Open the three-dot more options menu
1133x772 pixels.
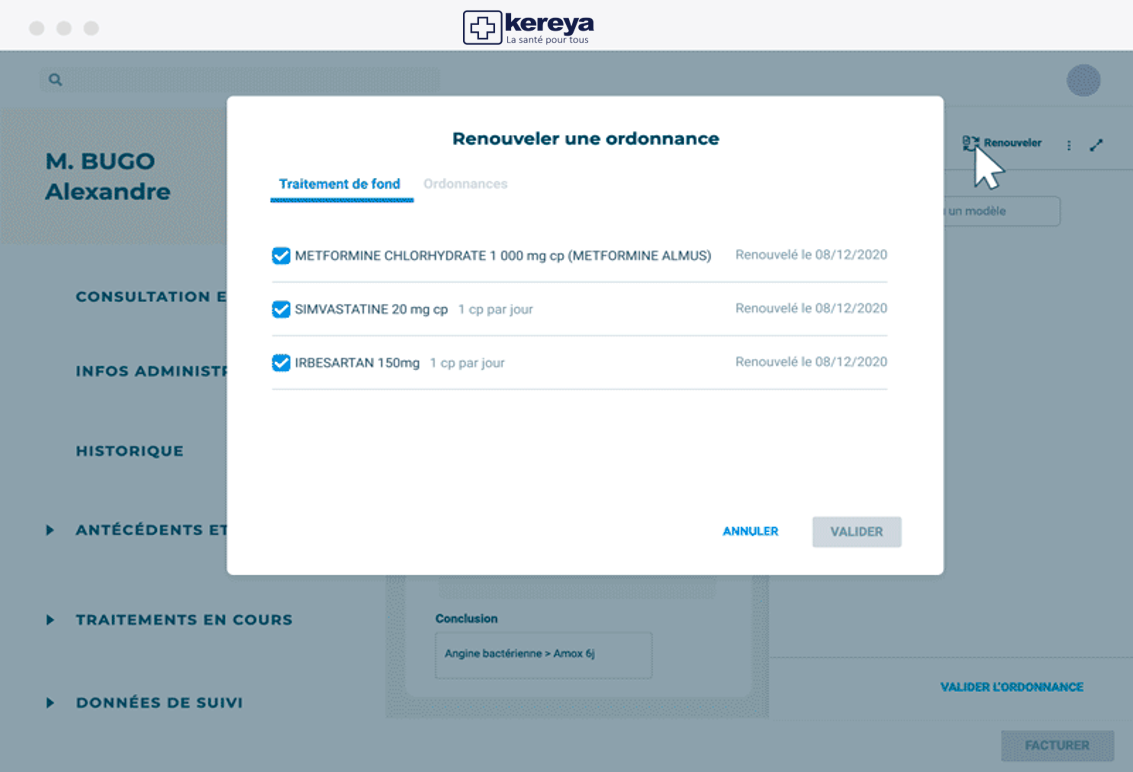[x=1069, y=145]
